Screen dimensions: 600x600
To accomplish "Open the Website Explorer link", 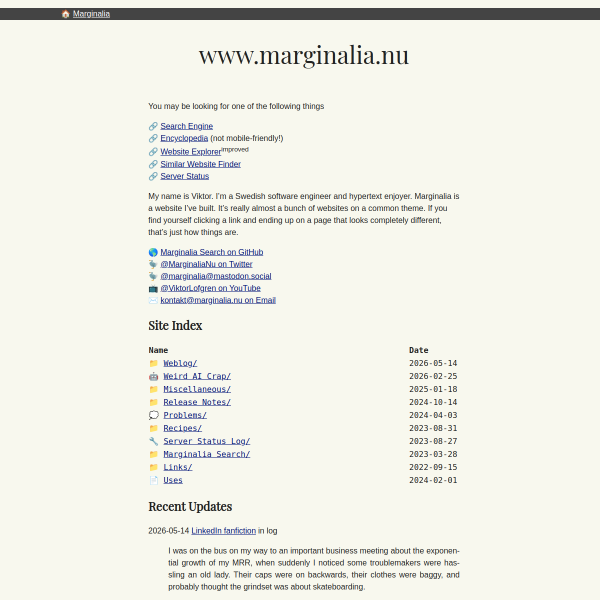I will pos(191,152).
